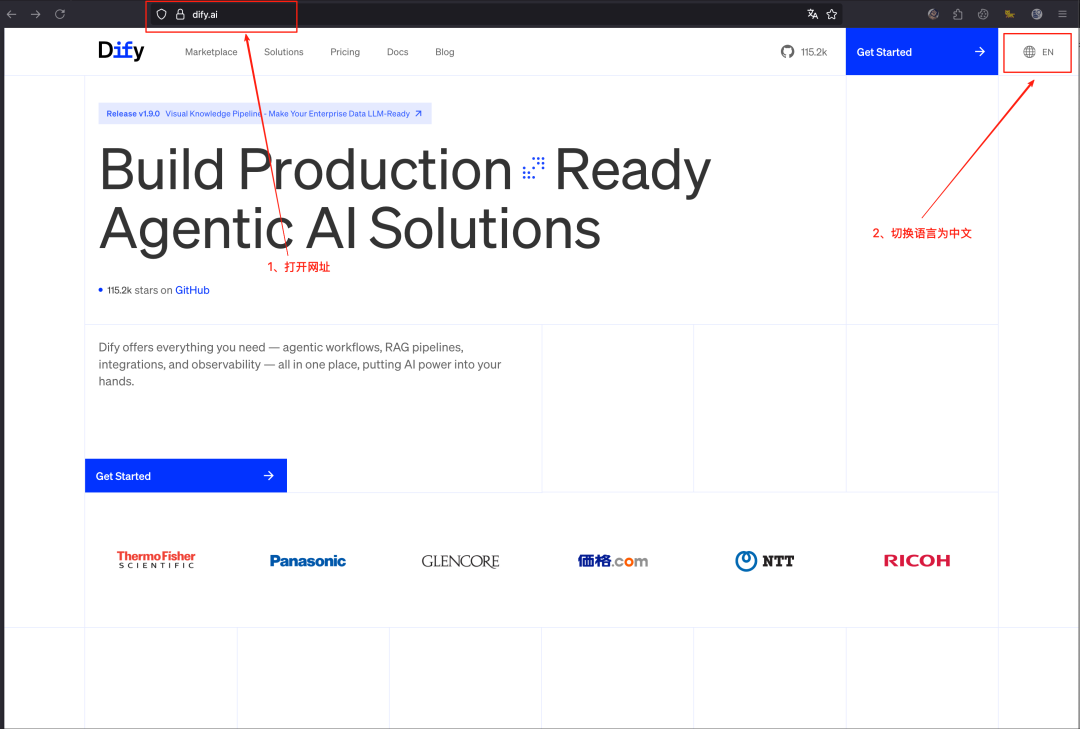
Task: Click the Dify logo
Action: (x=121, y=50)
